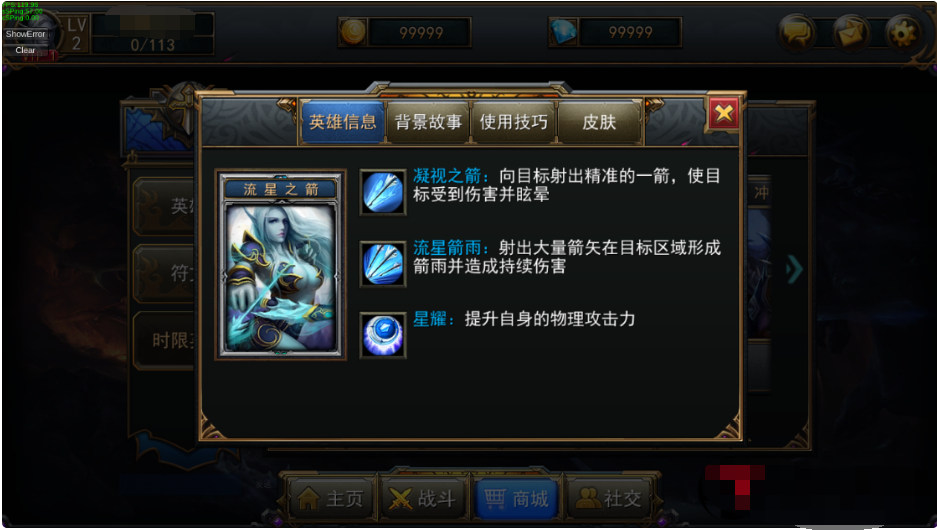The width and height of the screenshot is (937, 530).
Task: Switch to the 使用技巧 tab
Action: tap(514, 122)
